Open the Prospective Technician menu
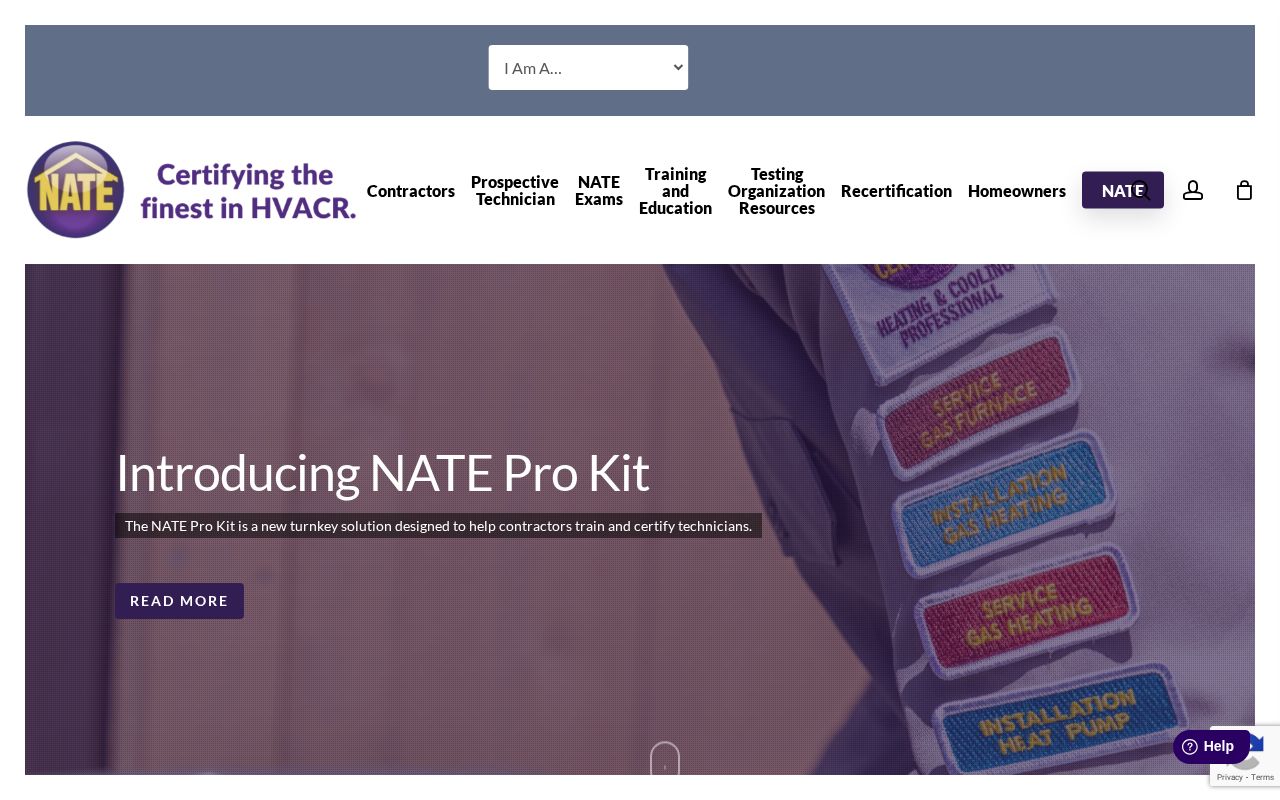Viewport: 1280px width, 800px height. [515, 190]
